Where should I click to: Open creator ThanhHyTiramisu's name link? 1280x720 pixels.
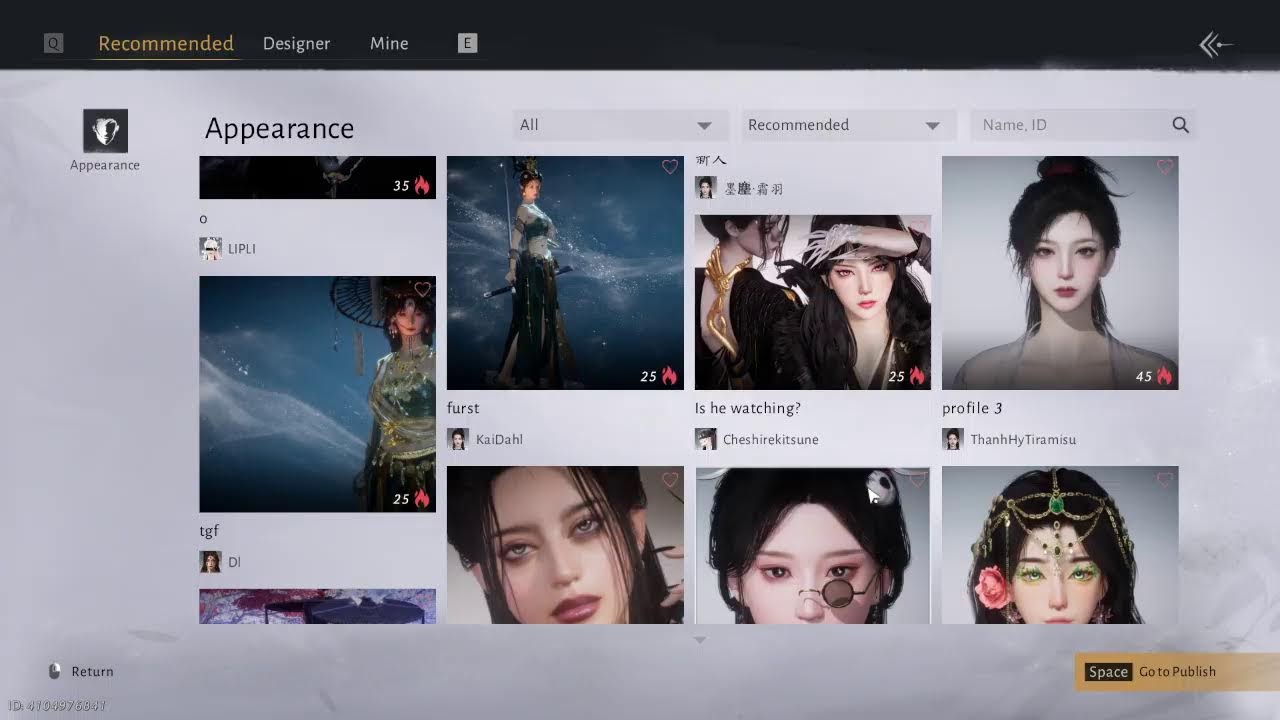[x=1023, y=440]
